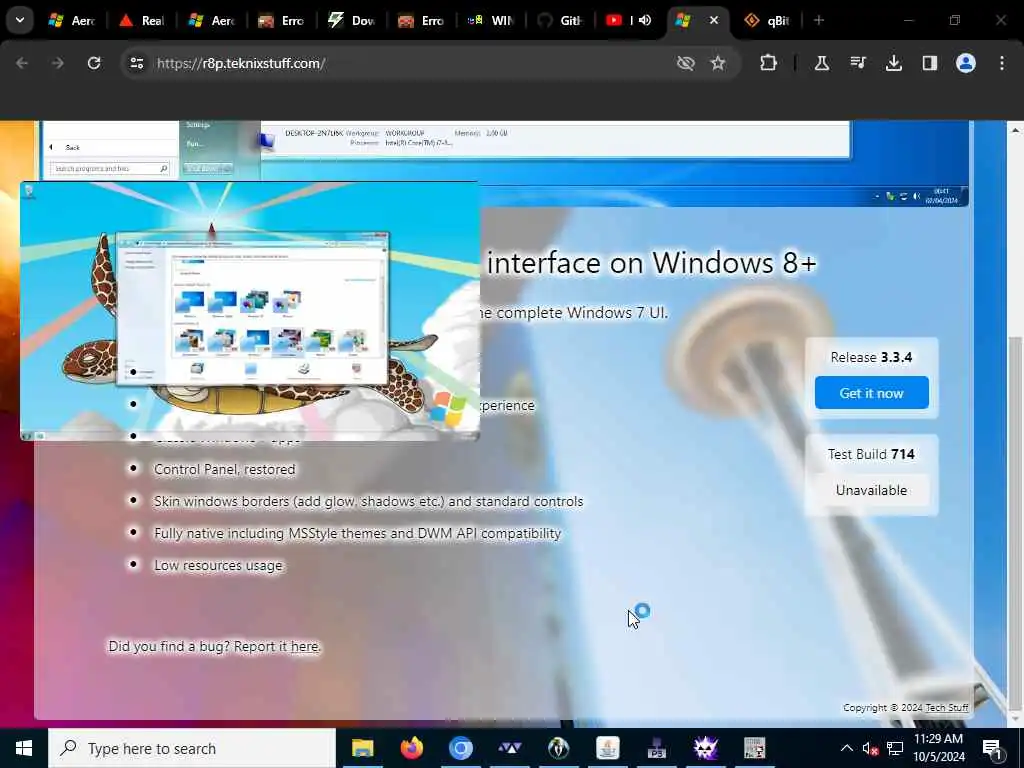Close the active browser tab
1024x768 pixels.
pos(714,20)
